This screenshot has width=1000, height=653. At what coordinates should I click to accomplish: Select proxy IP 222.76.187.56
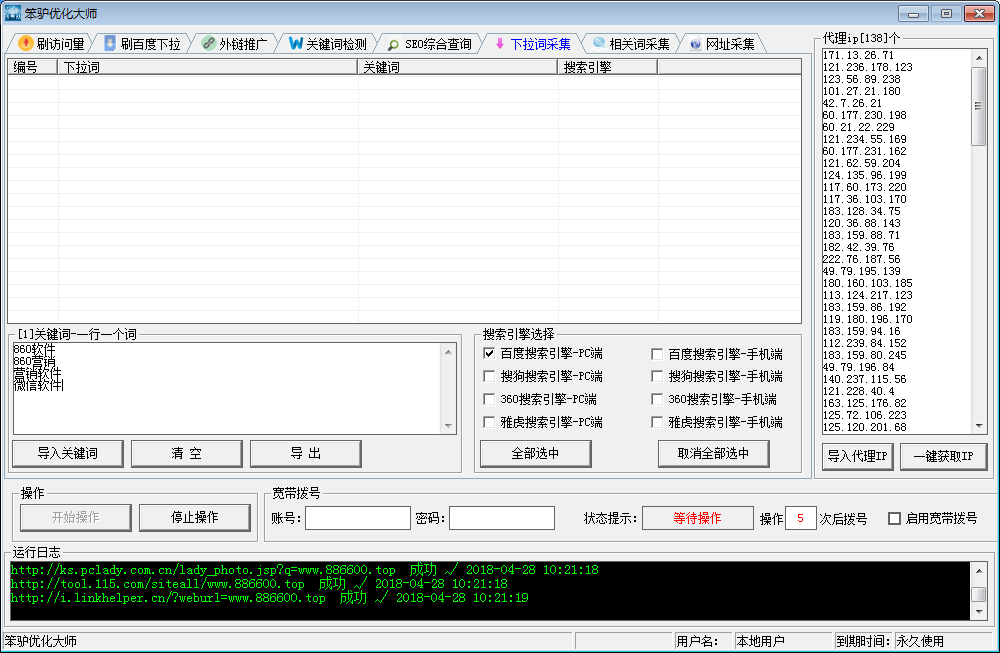(861, 260)
